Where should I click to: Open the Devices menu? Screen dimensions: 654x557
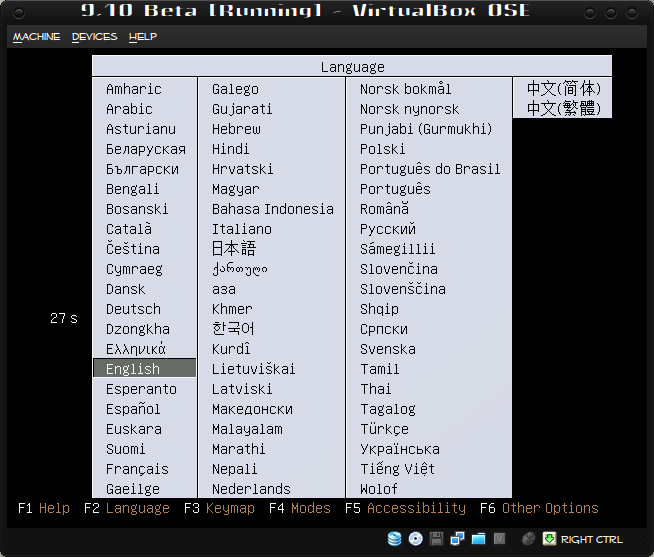click(94, 37)
